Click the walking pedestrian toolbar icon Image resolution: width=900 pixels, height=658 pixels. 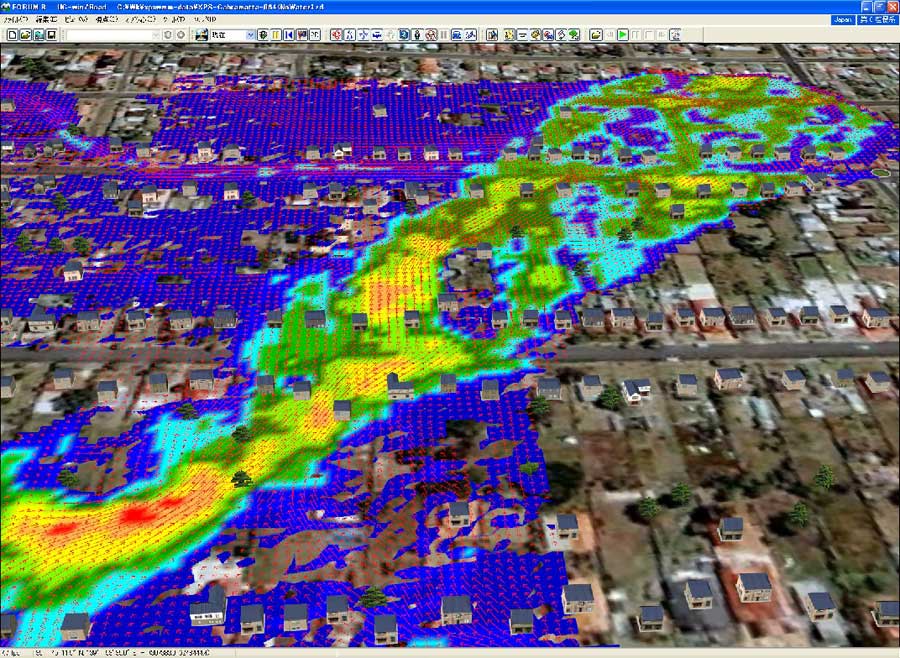[350, 35]
